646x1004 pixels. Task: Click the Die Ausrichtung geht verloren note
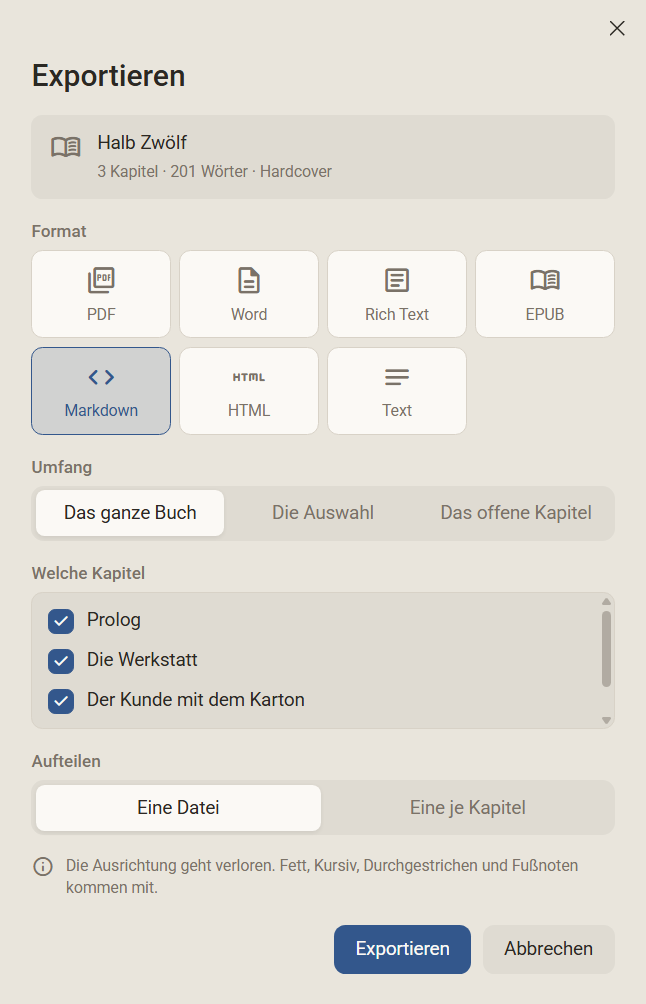[322, 877]
